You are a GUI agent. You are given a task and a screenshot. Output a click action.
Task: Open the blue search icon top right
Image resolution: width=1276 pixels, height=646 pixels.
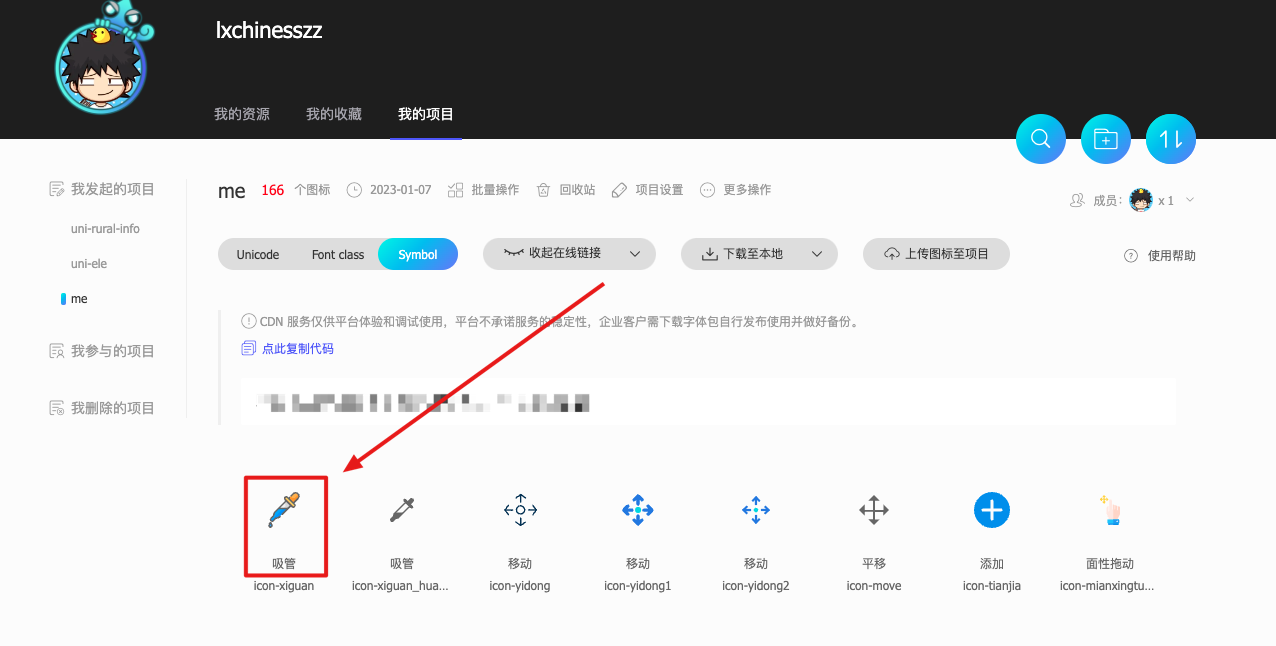tap(1040, 138)
